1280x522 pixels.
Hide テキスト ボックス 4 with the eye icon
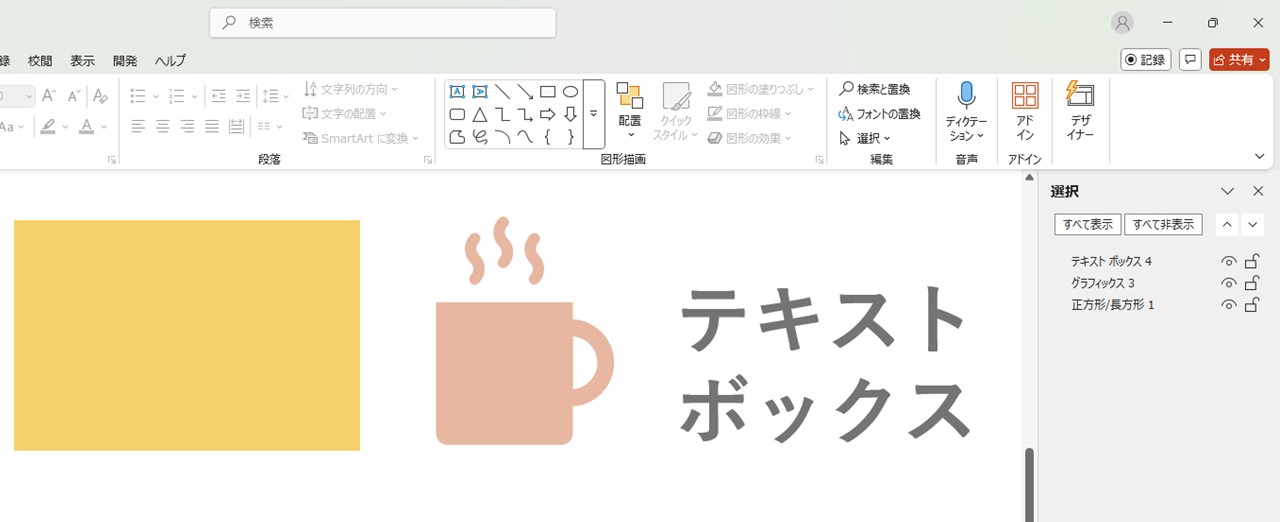(1229, 261)
